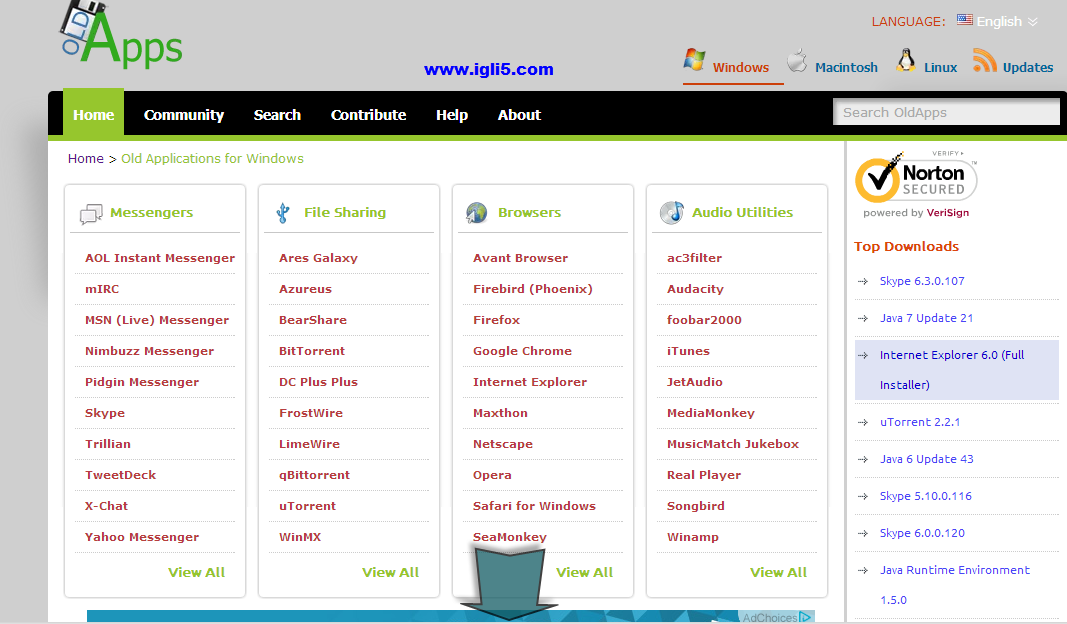Go to the About page tab
Image resolution: width=1067 pixels, height=624 pixels.
click(519, 115)
